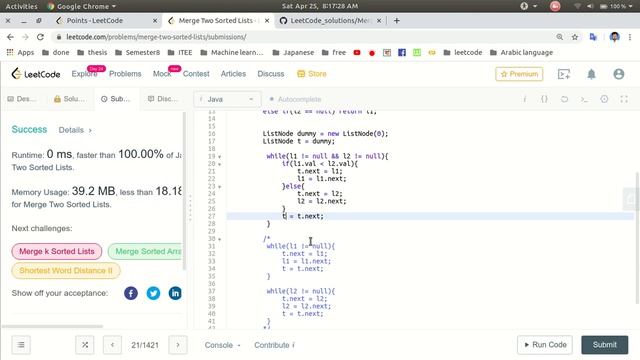Click the Run Code button
Image resolution: width=640 pixels, height=360 pixels.
coord(545,345)
